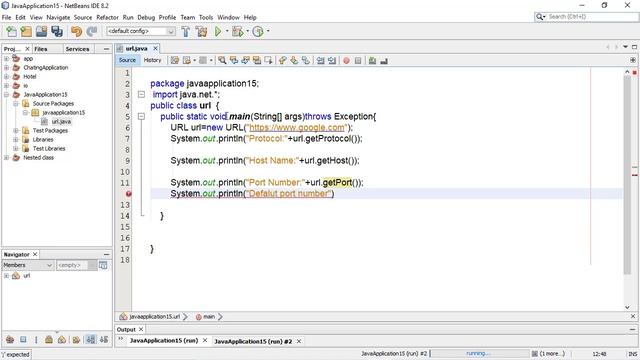Select JavaApplication15 (run) #2 output tab
The image size is (640, 360).
(253, 341)
